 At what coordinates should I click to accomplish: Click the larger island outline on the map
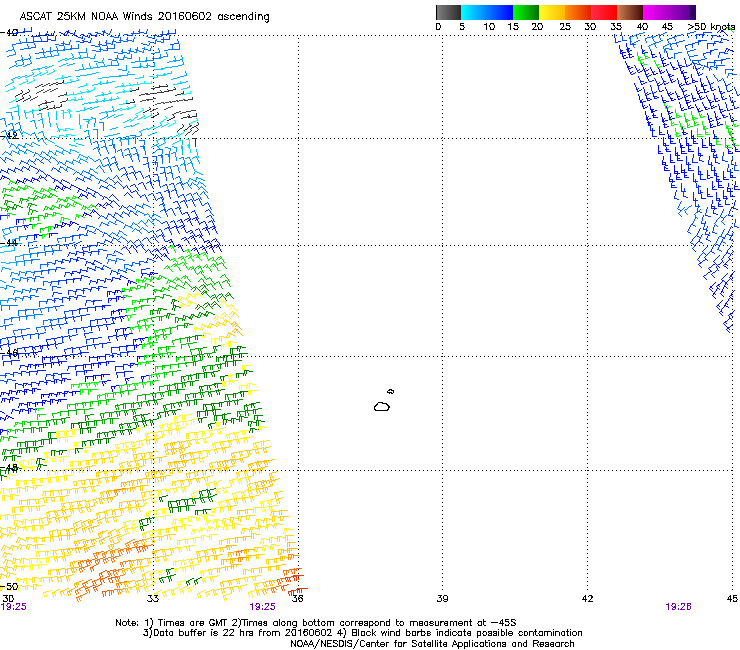point(382,406)
